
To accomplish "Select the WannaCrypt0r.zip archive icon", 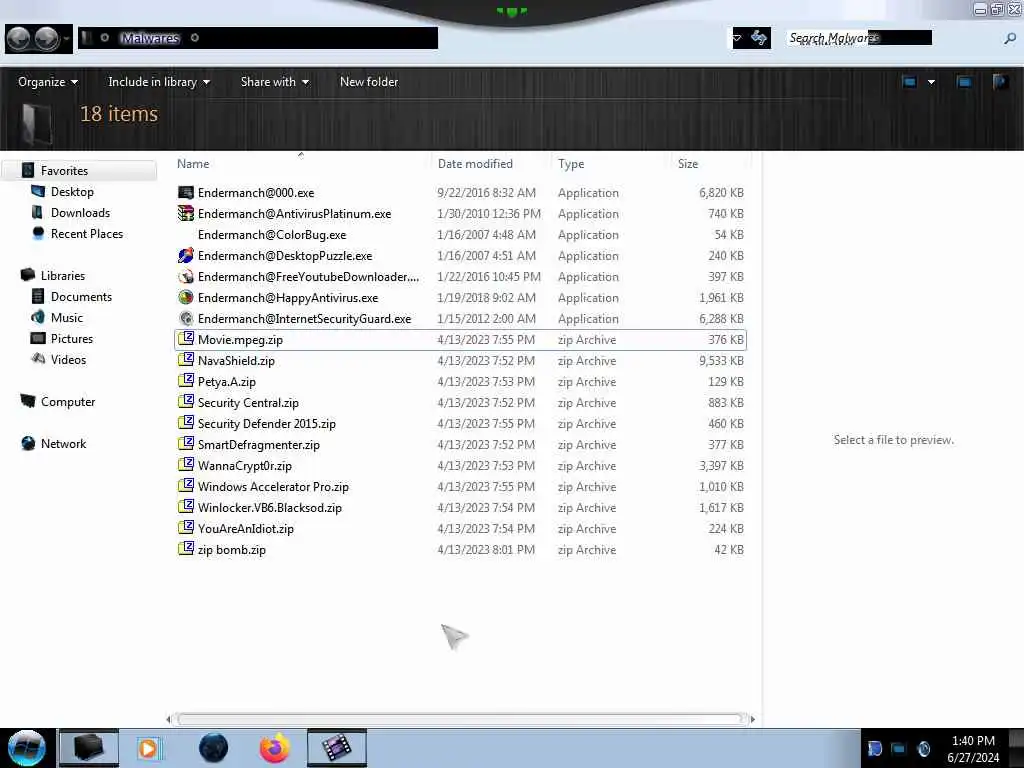I will (x=186, y=465).
